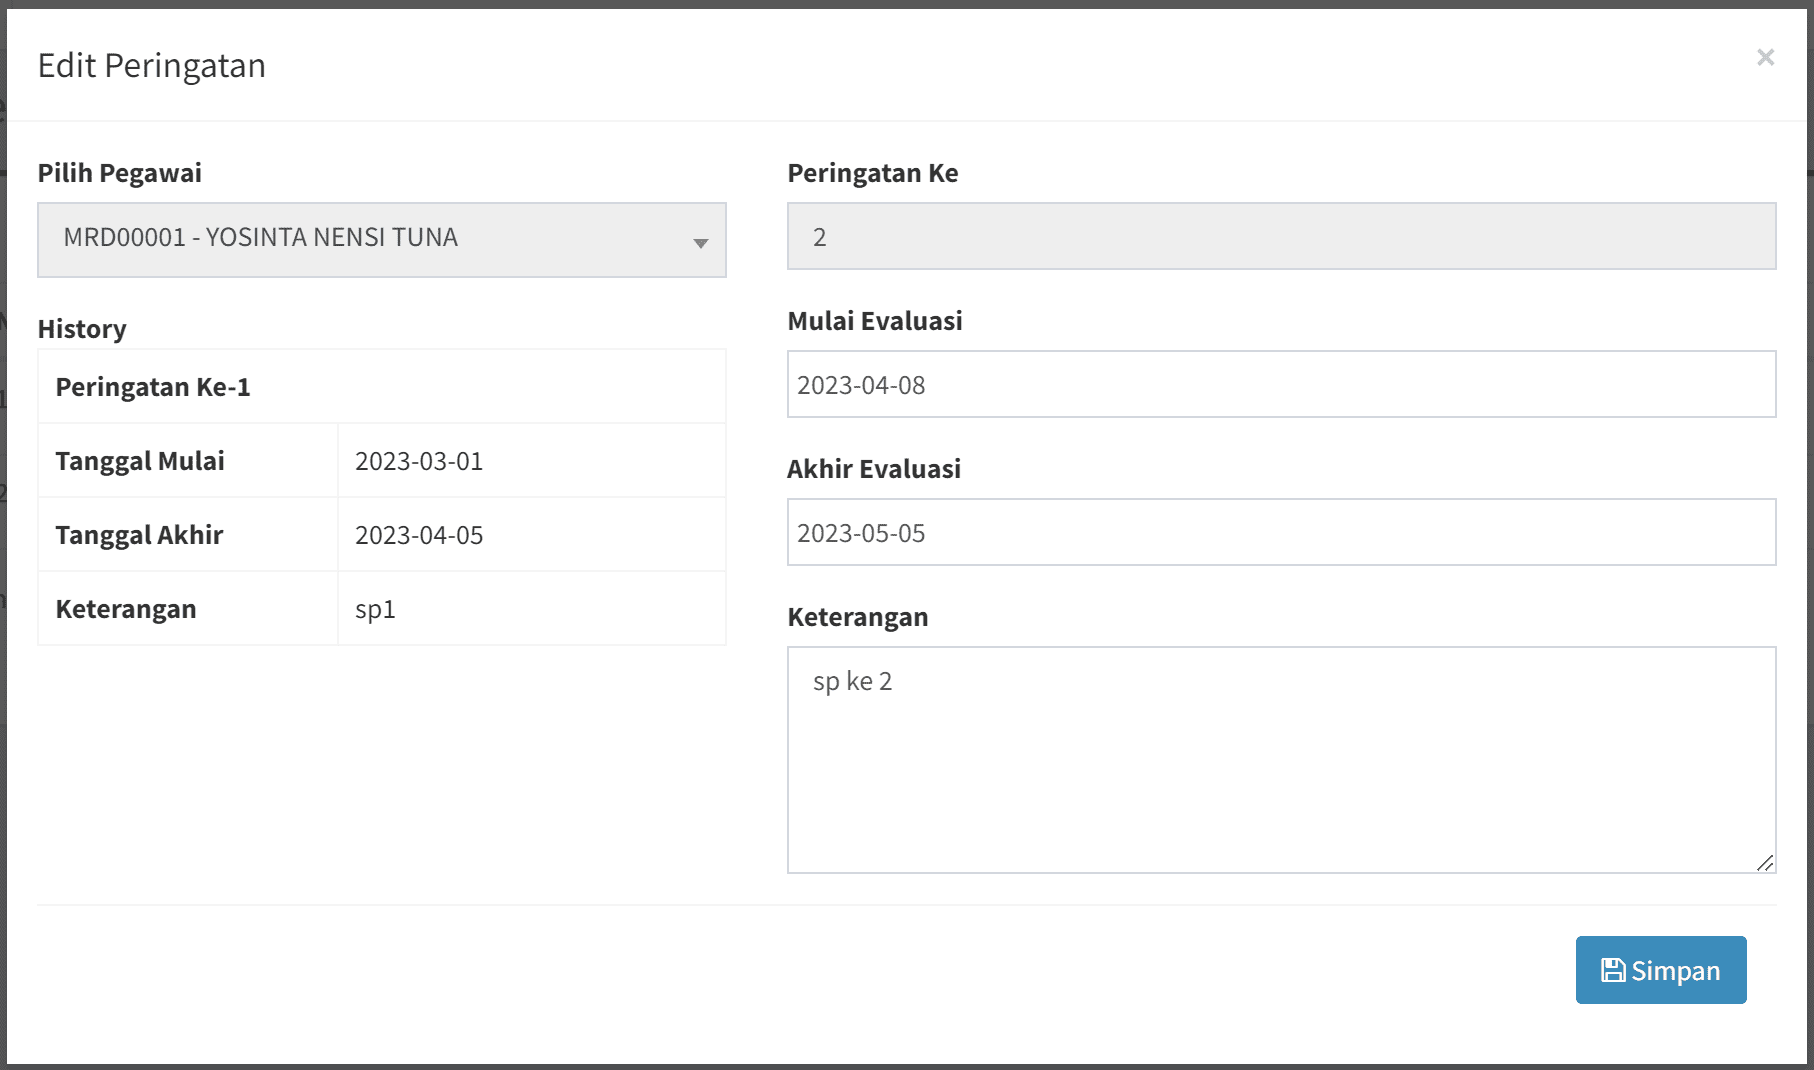
Task: Click the Tanggal Akhir row label
Action: 139,535
